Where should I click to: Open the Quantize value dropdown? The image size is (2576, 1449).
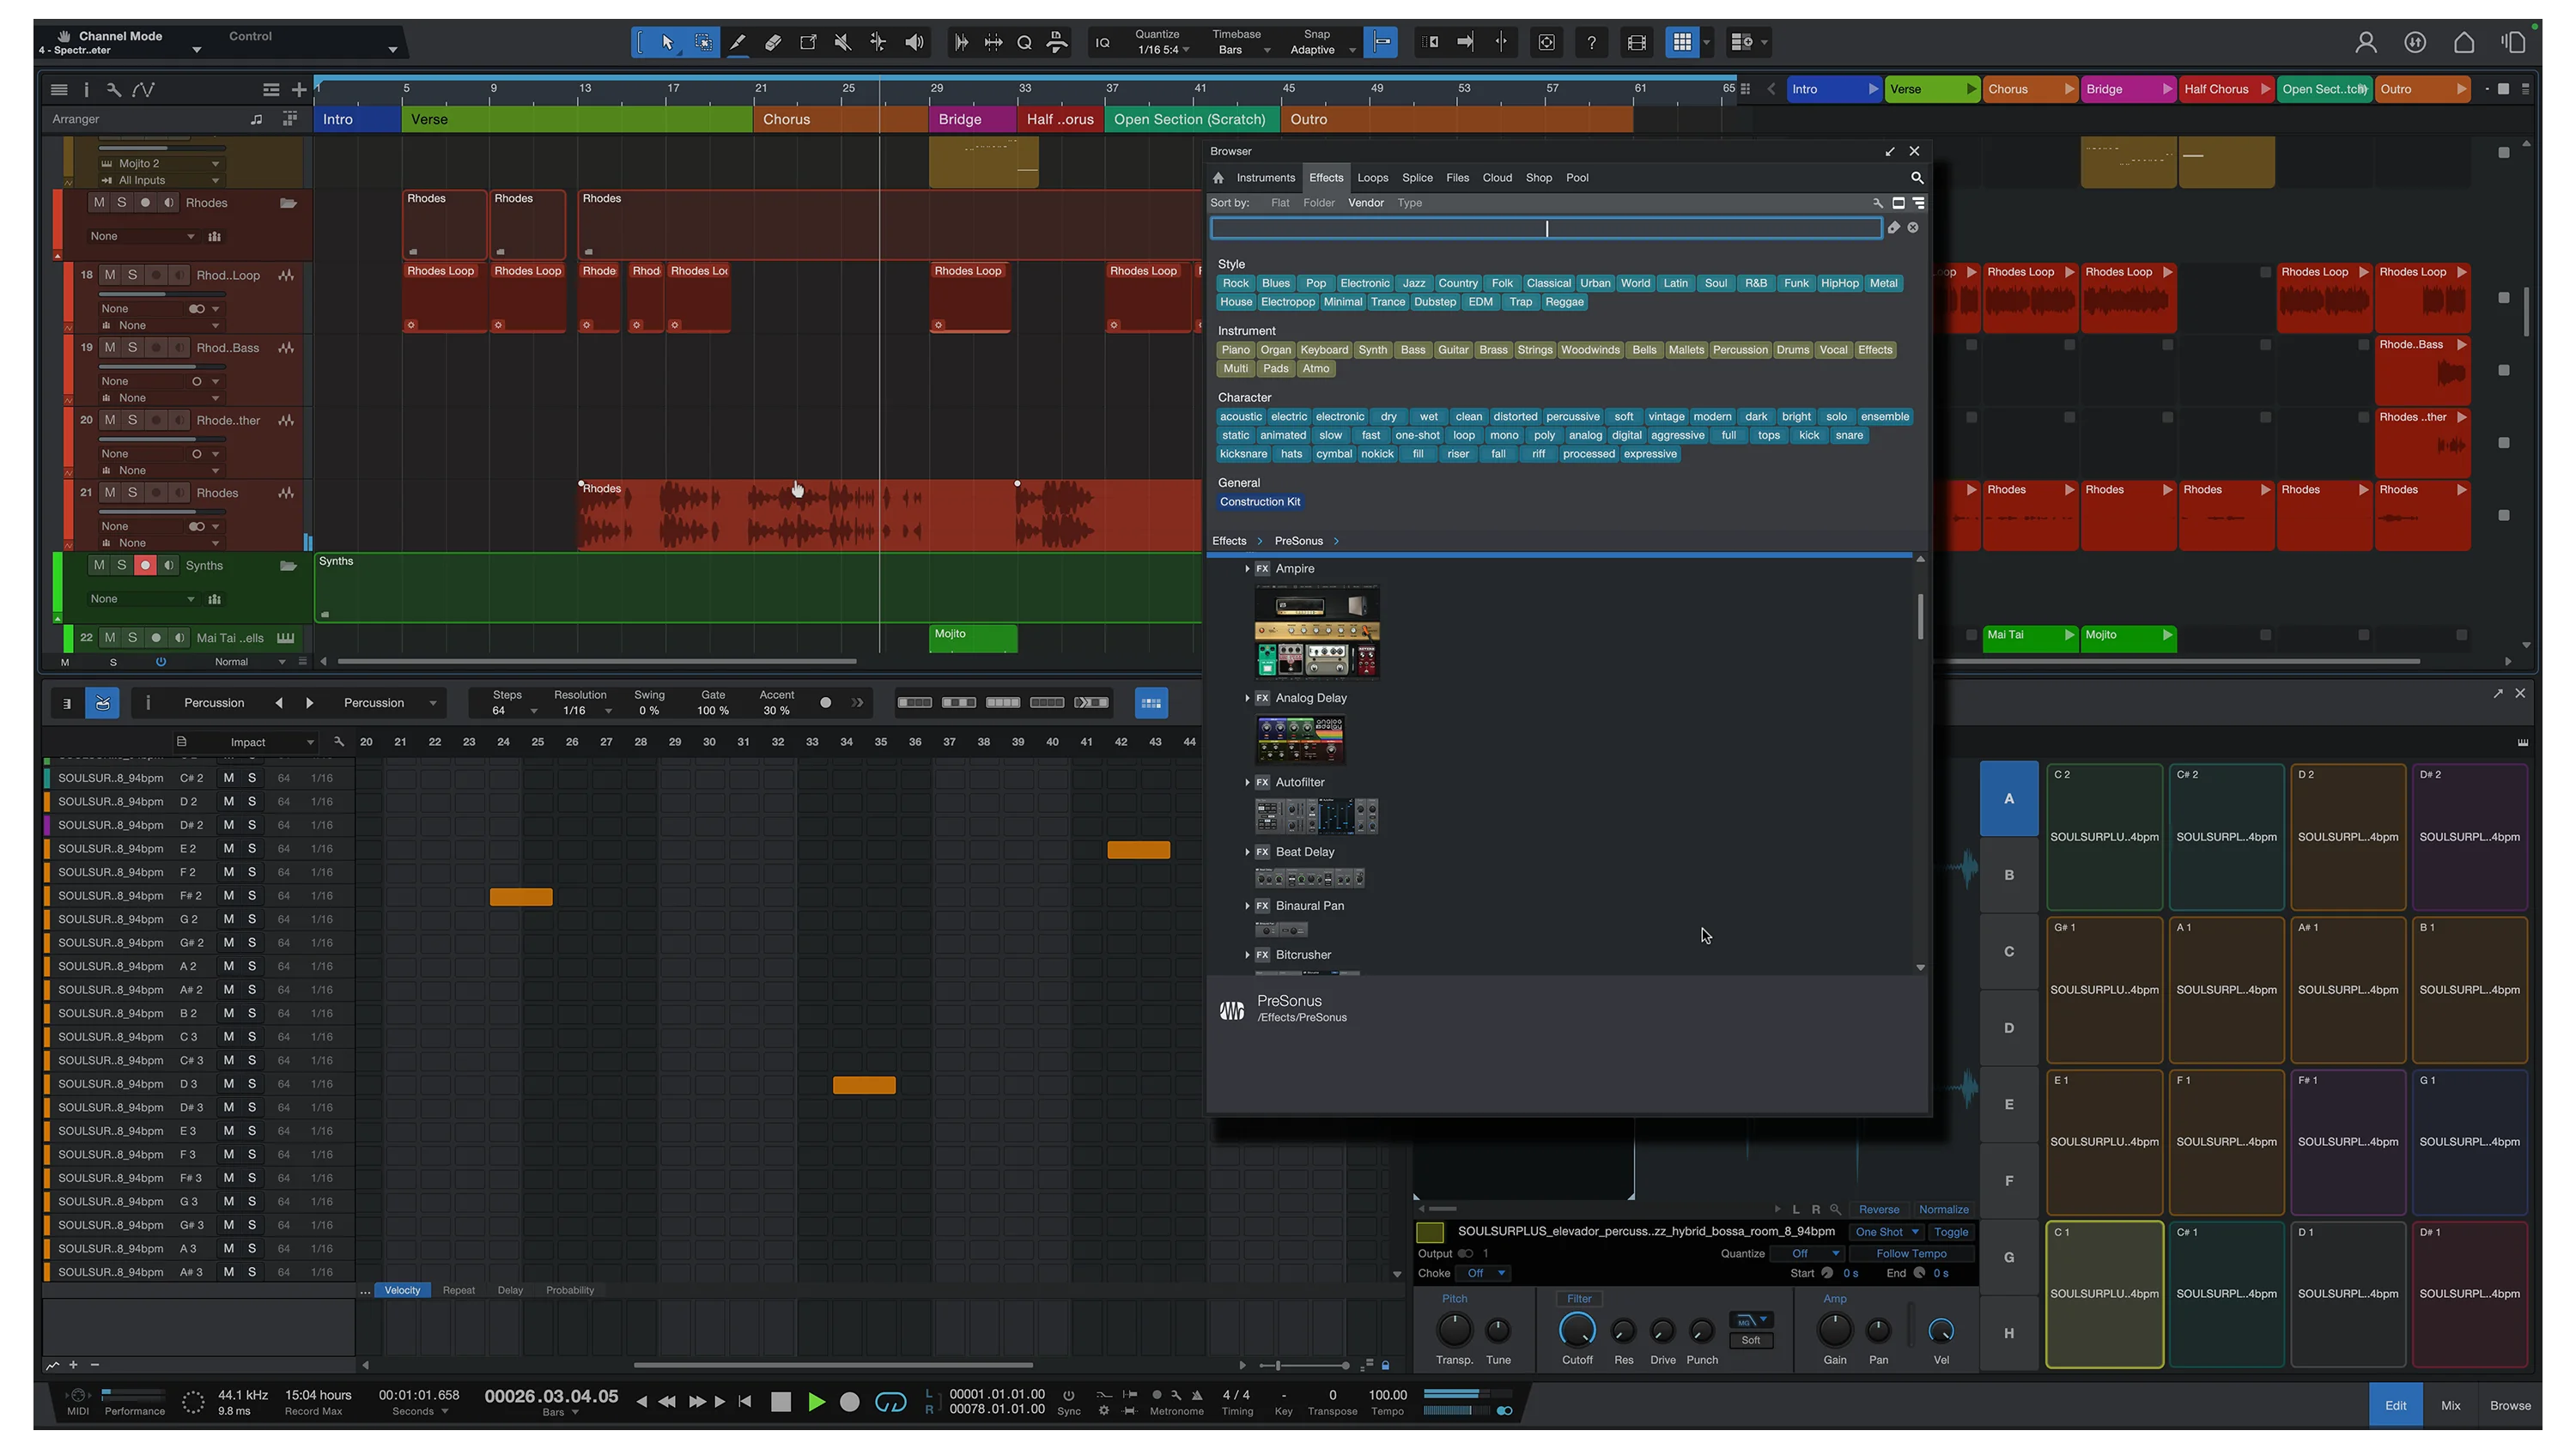[x=1160, y=50]
